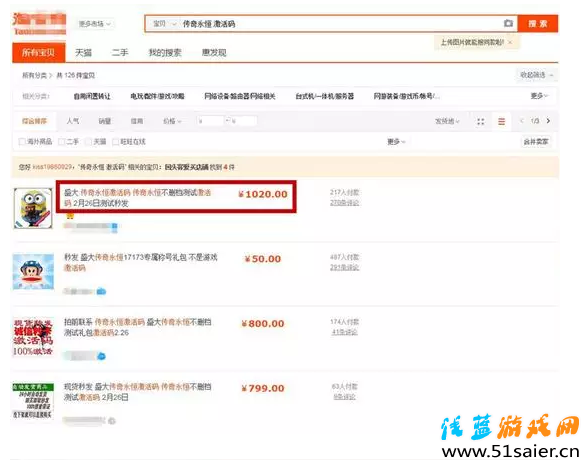Dismiss the upload-image tip with its X

click(510, 42)
